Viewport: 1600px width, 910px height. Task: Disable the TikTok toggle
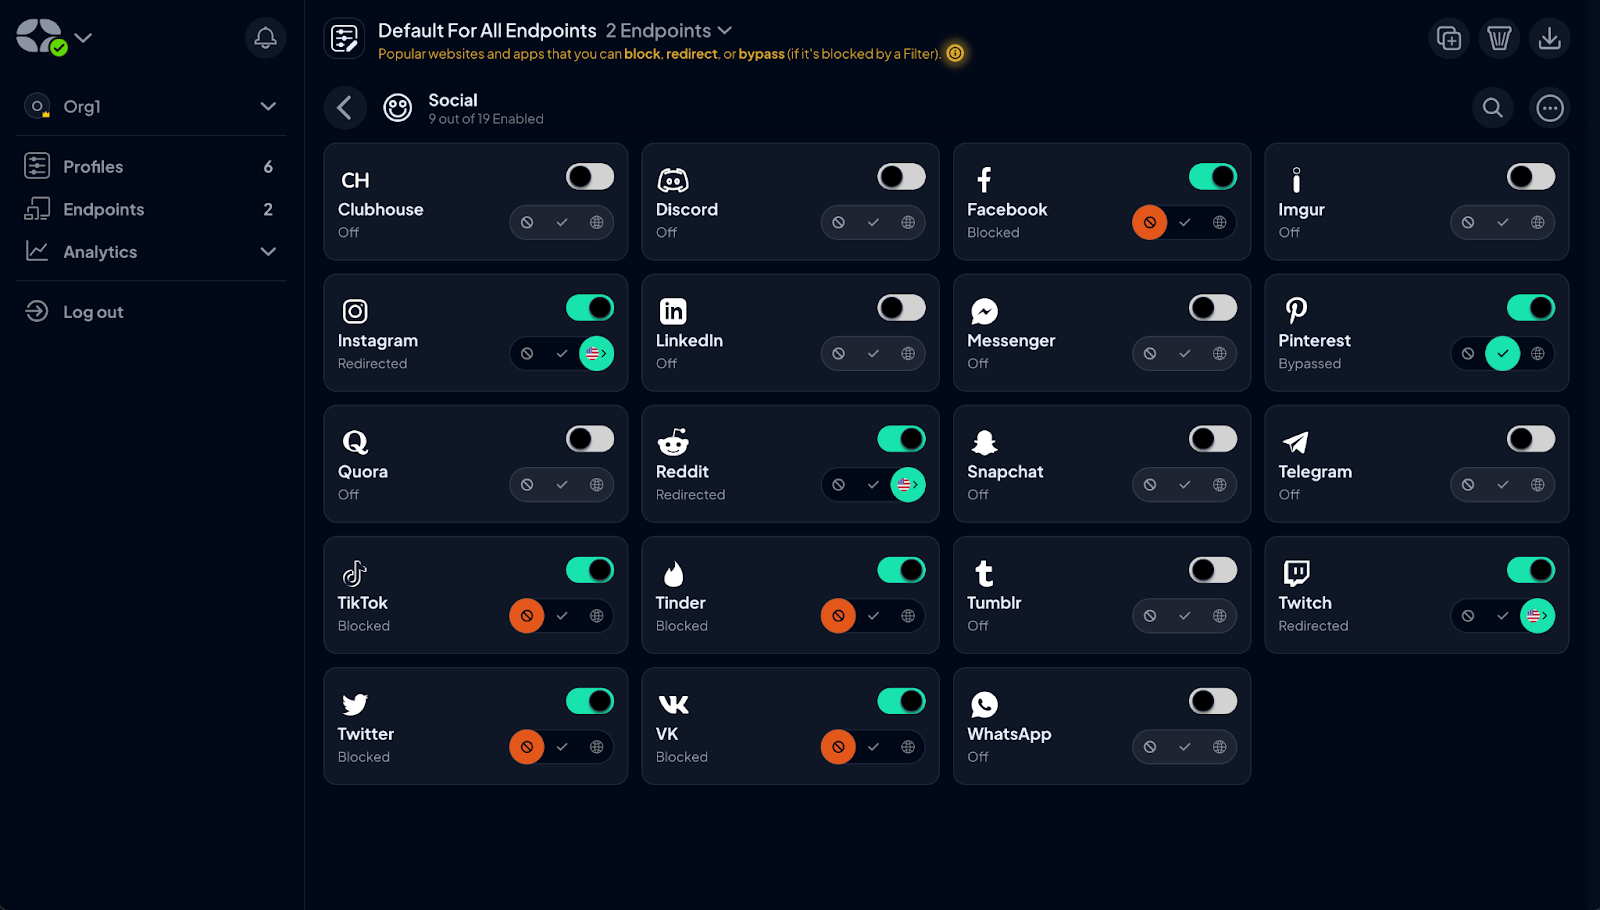click(x=590, y=570)
